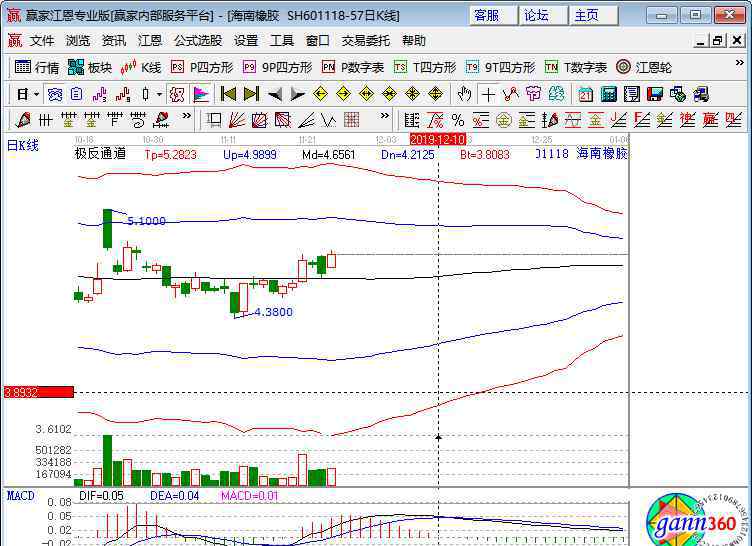
Task: Open the notepad report icon
Action: click(x=632, y=94)
